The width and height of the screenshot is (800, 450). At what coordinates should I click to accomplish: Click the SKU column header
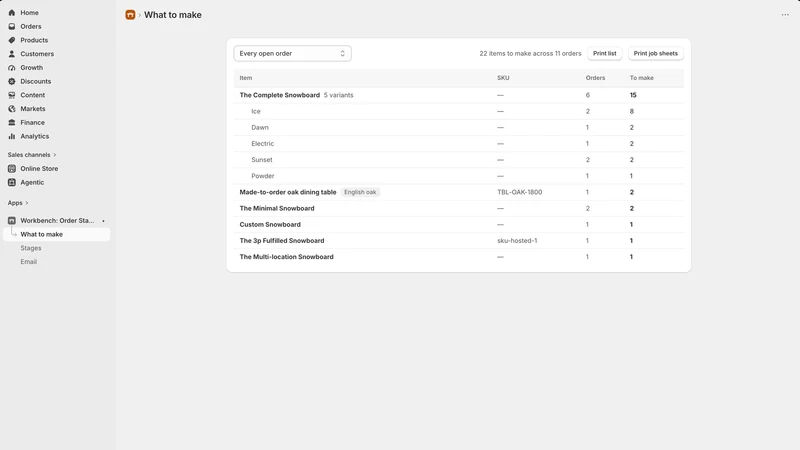pos(503,78)
